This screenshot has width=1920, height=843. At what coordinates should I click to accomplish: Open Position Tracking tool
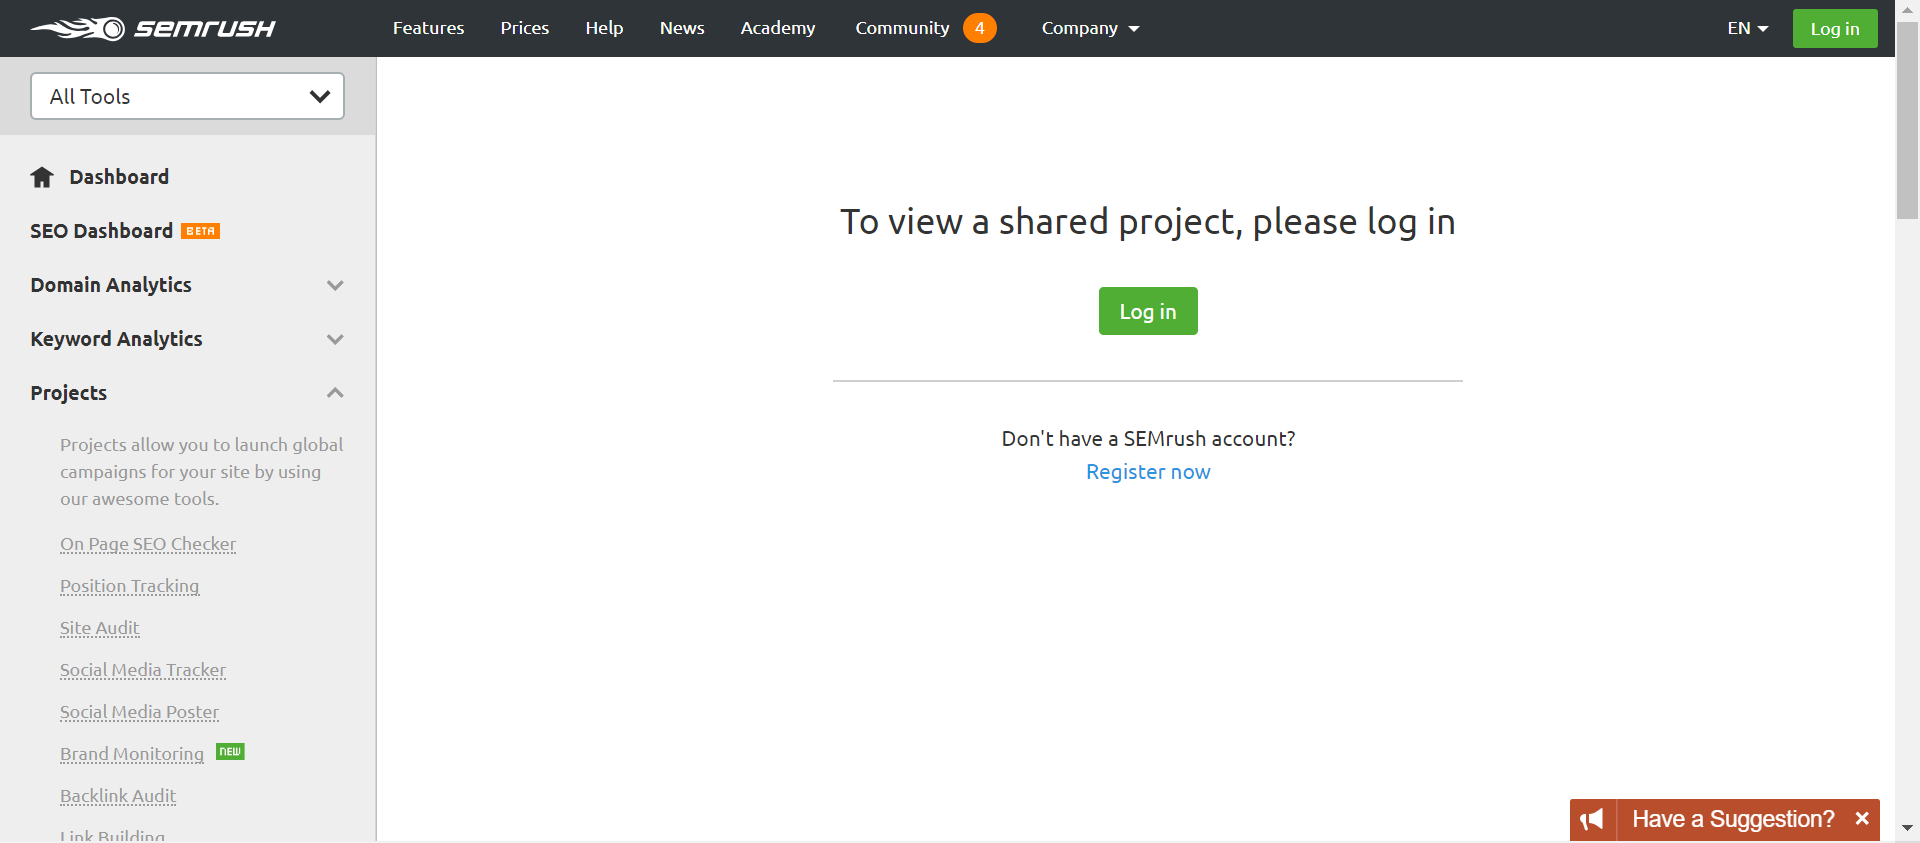click(130, 586)
